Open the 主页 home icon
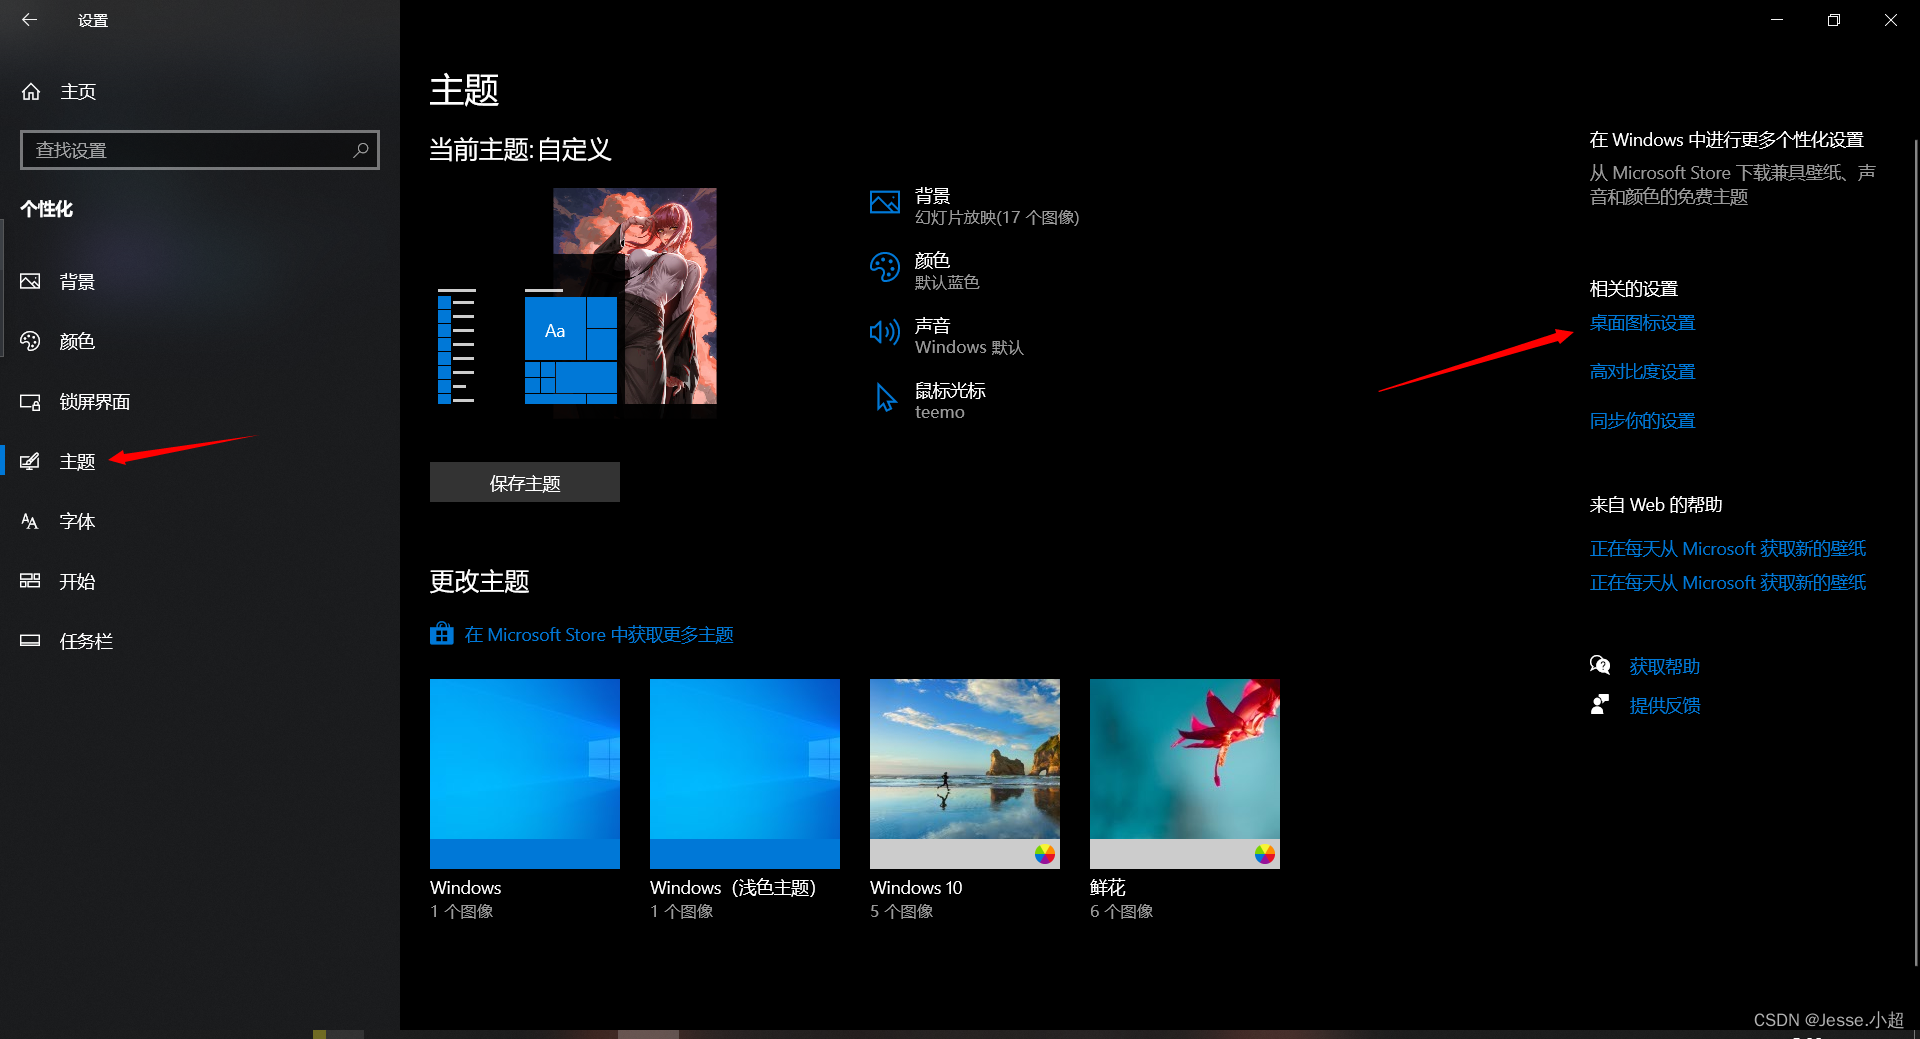This screenshot has width=1920, height=1039. coord(31,92)
